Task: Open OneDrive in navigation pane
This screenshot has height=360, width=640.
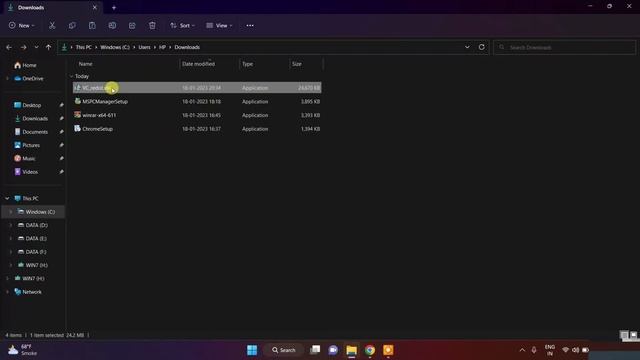Action: 29,78
